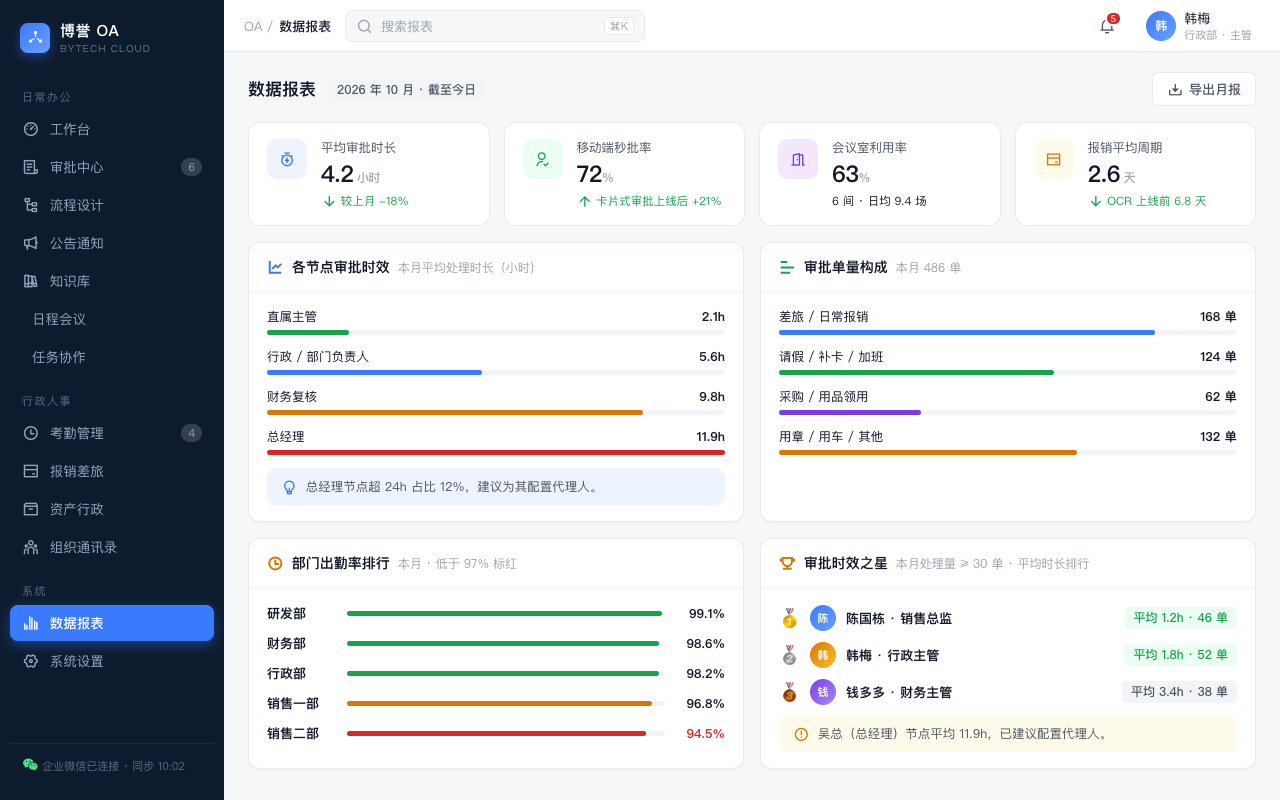Click the silver medal beside 韩梅
Screen dimensions: 1280x800
[789, 655]
